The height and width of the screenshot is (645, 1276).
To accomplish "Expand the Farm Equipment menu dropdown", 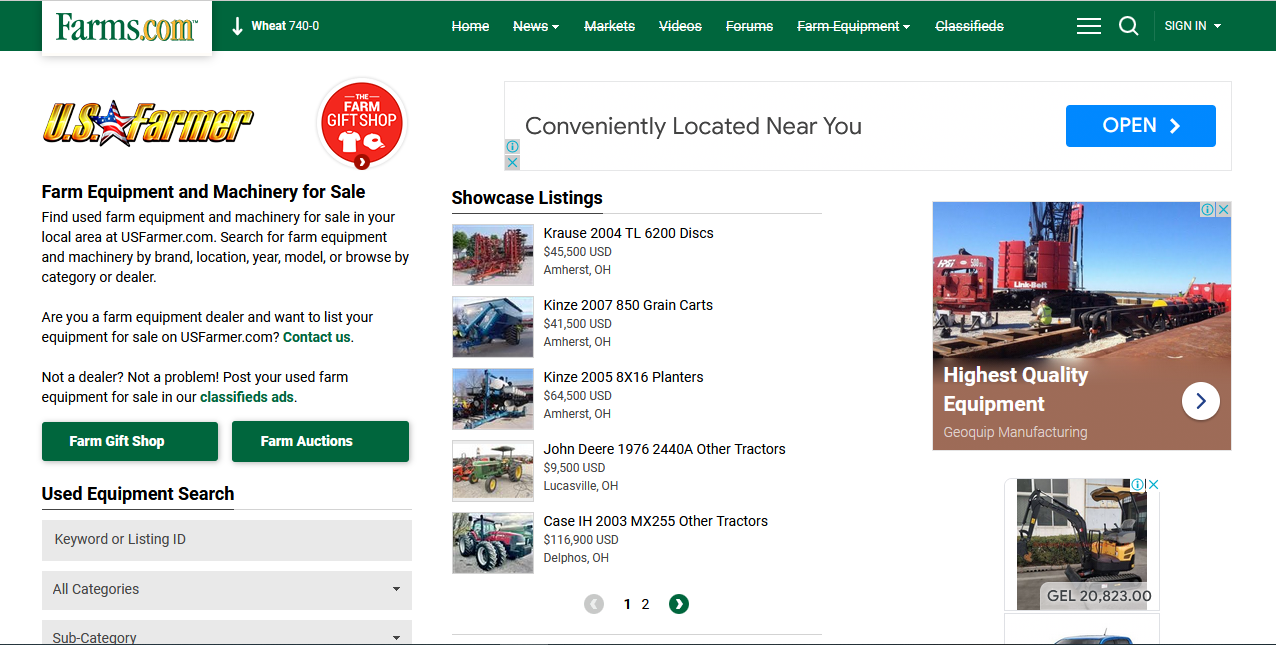I will click(853, 26).
